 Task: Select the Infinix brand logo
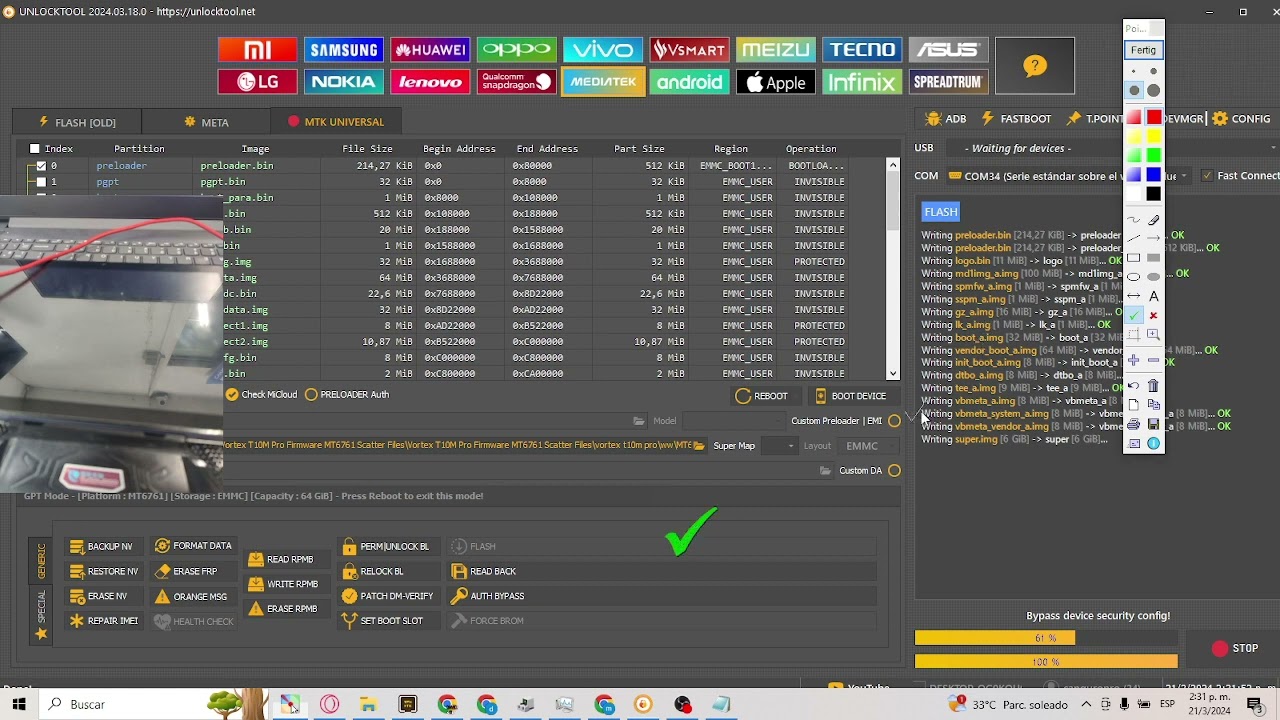pos(862,82)
